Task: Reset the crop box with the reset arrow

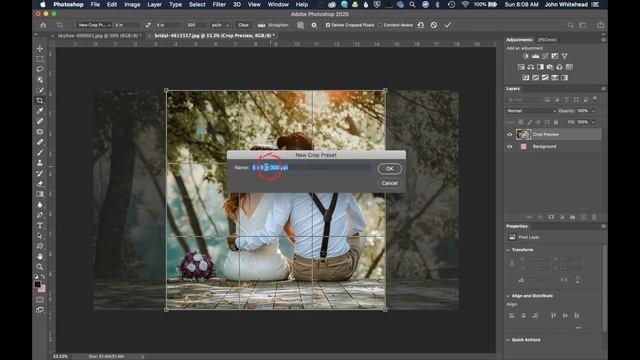Action: (420, 25)
